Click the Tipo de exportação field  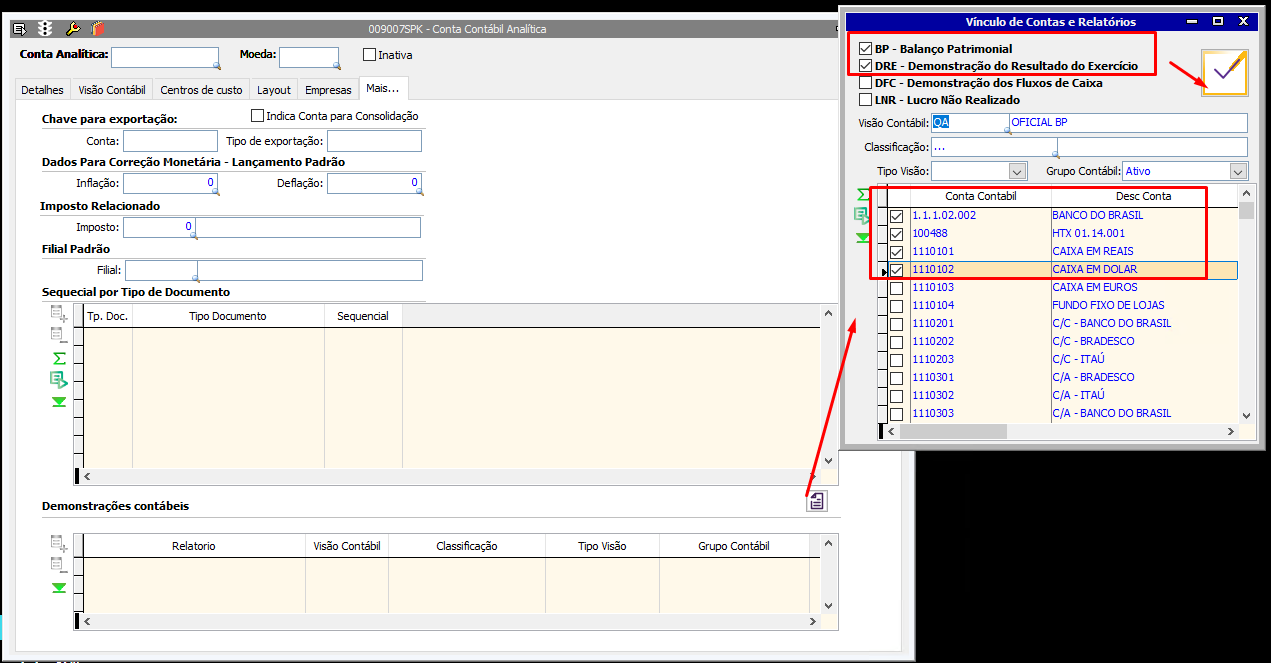click(x=374, y=141)
